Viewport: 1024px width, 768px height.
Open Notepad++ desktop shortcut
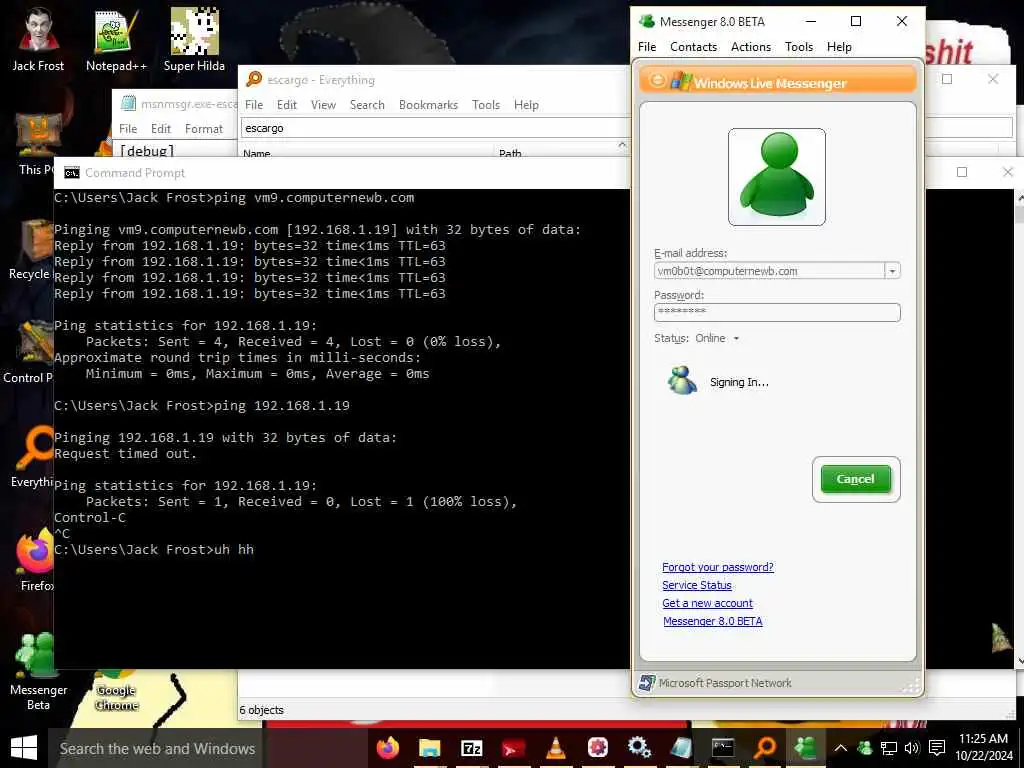pyautogui.click(x=116, y=40)
